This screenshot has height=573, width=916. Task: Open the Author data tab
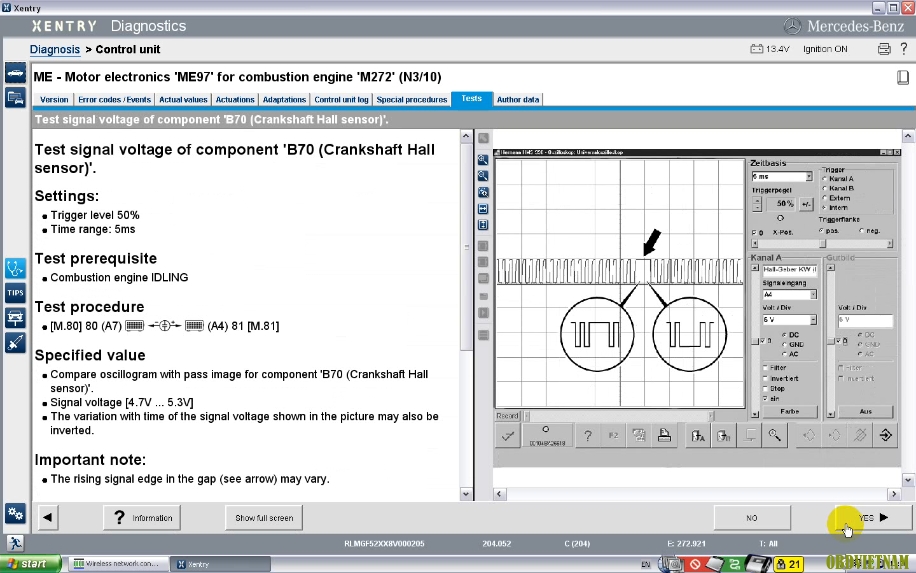pyautogui.click(x=518, y=100)
